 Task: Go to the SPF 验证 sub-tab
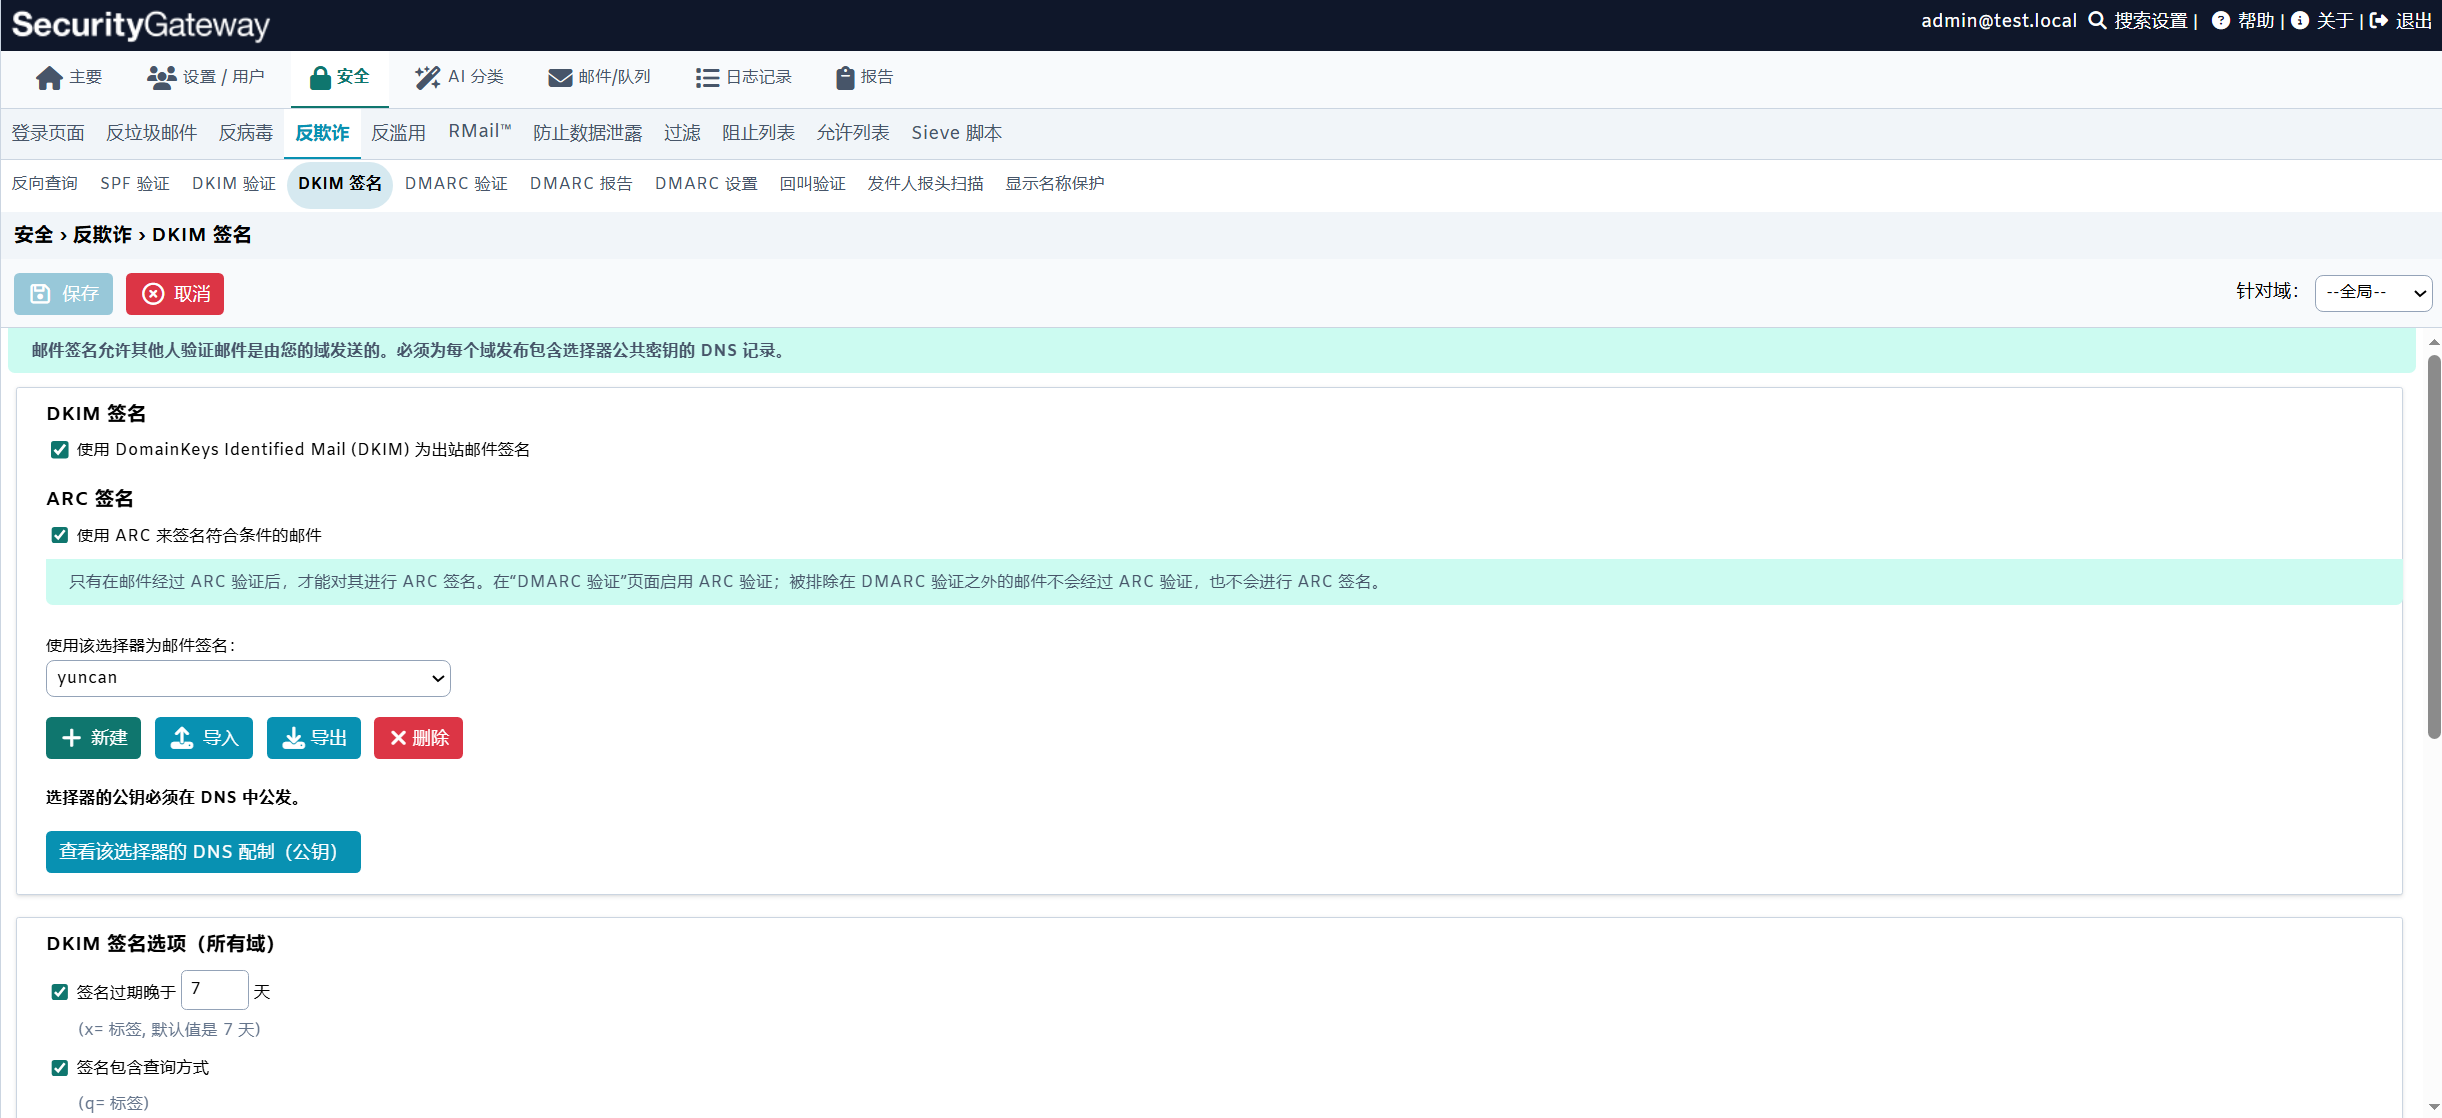click(x=135, y=184)
